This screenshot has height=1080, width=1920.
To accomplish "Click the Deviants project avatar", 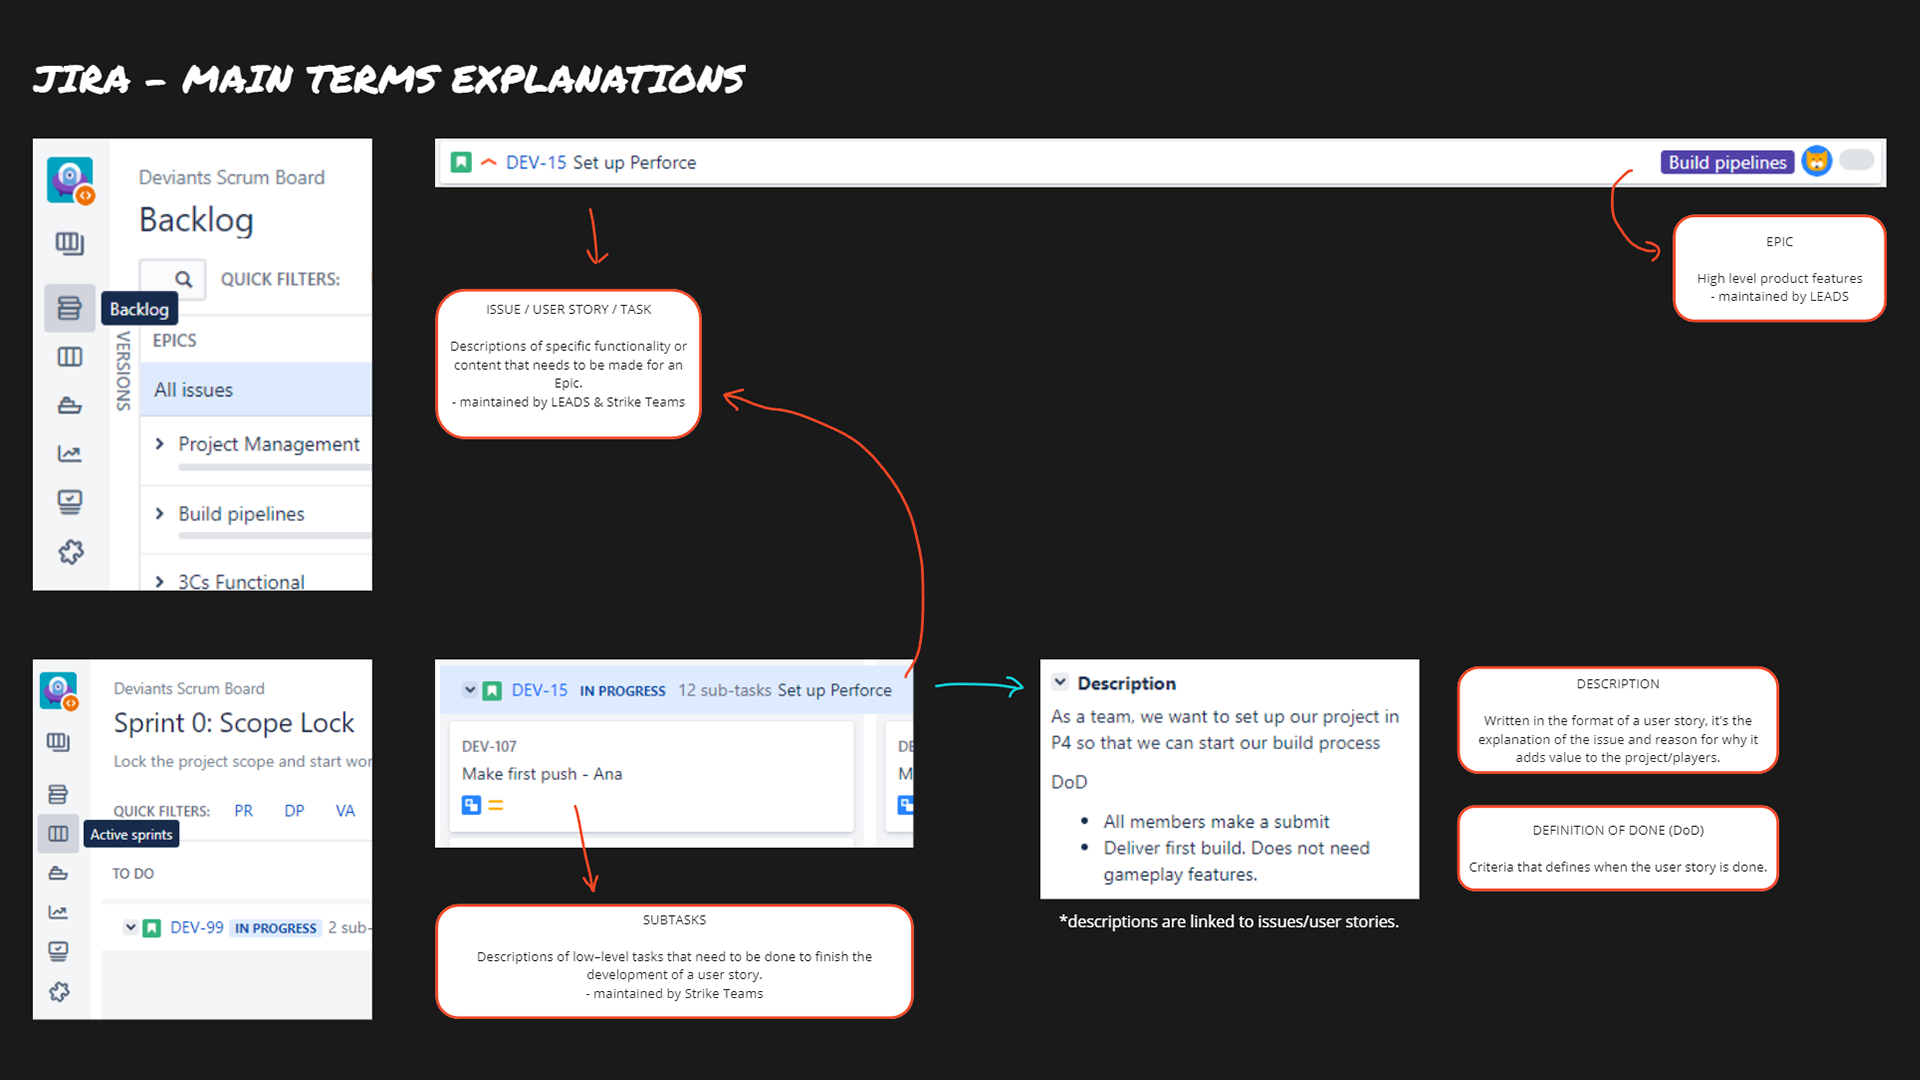I will [69, 180].
